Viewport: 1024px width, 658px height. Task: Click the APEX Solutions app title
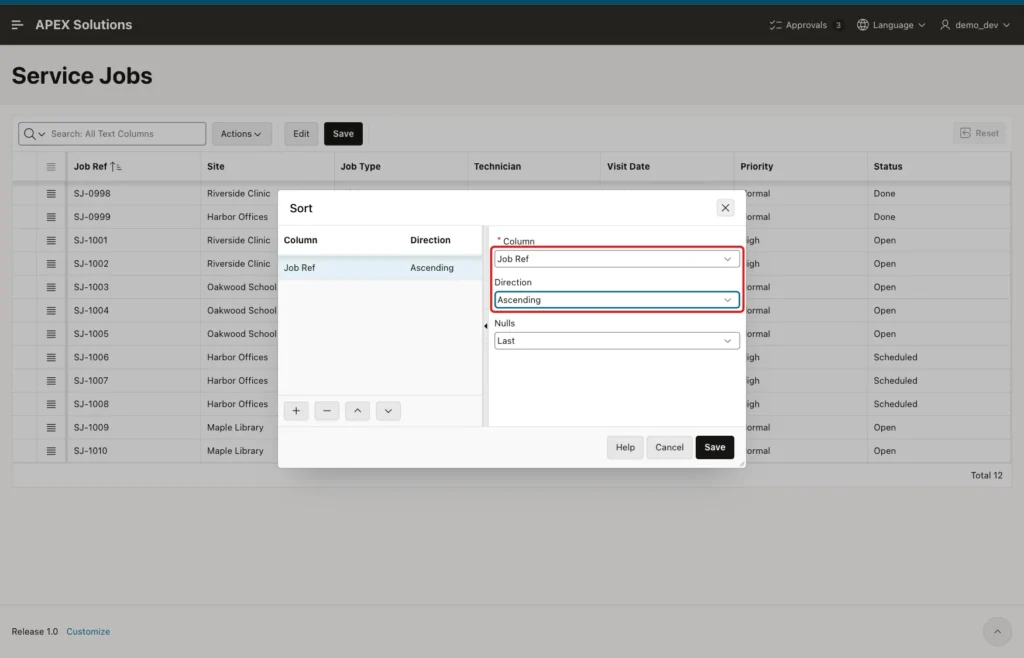[x=84, y=25]
